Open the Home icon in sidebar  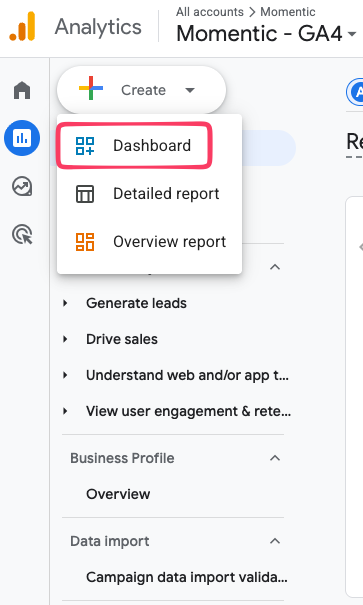pyautogui.click(x=22, y=90)
